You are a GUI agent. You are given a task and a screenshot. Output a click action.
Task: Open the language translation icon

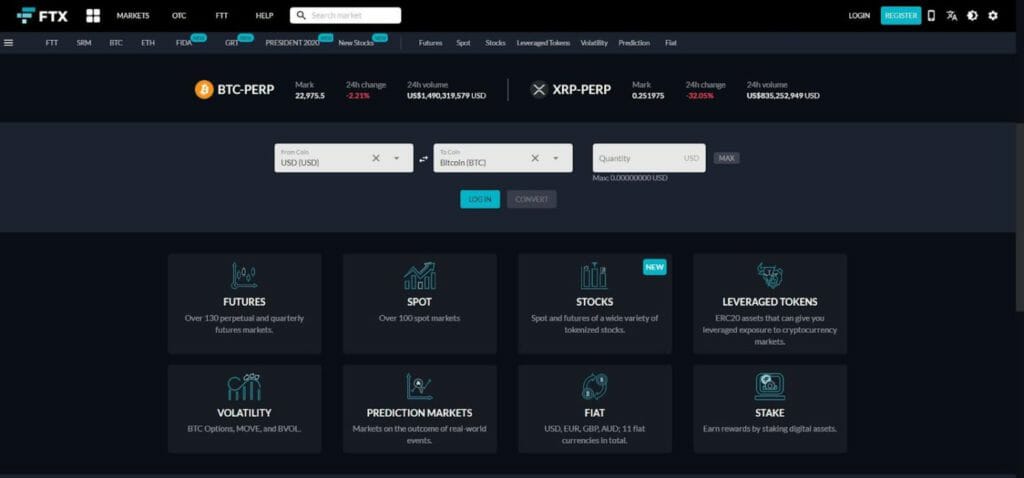click(952, 16)
